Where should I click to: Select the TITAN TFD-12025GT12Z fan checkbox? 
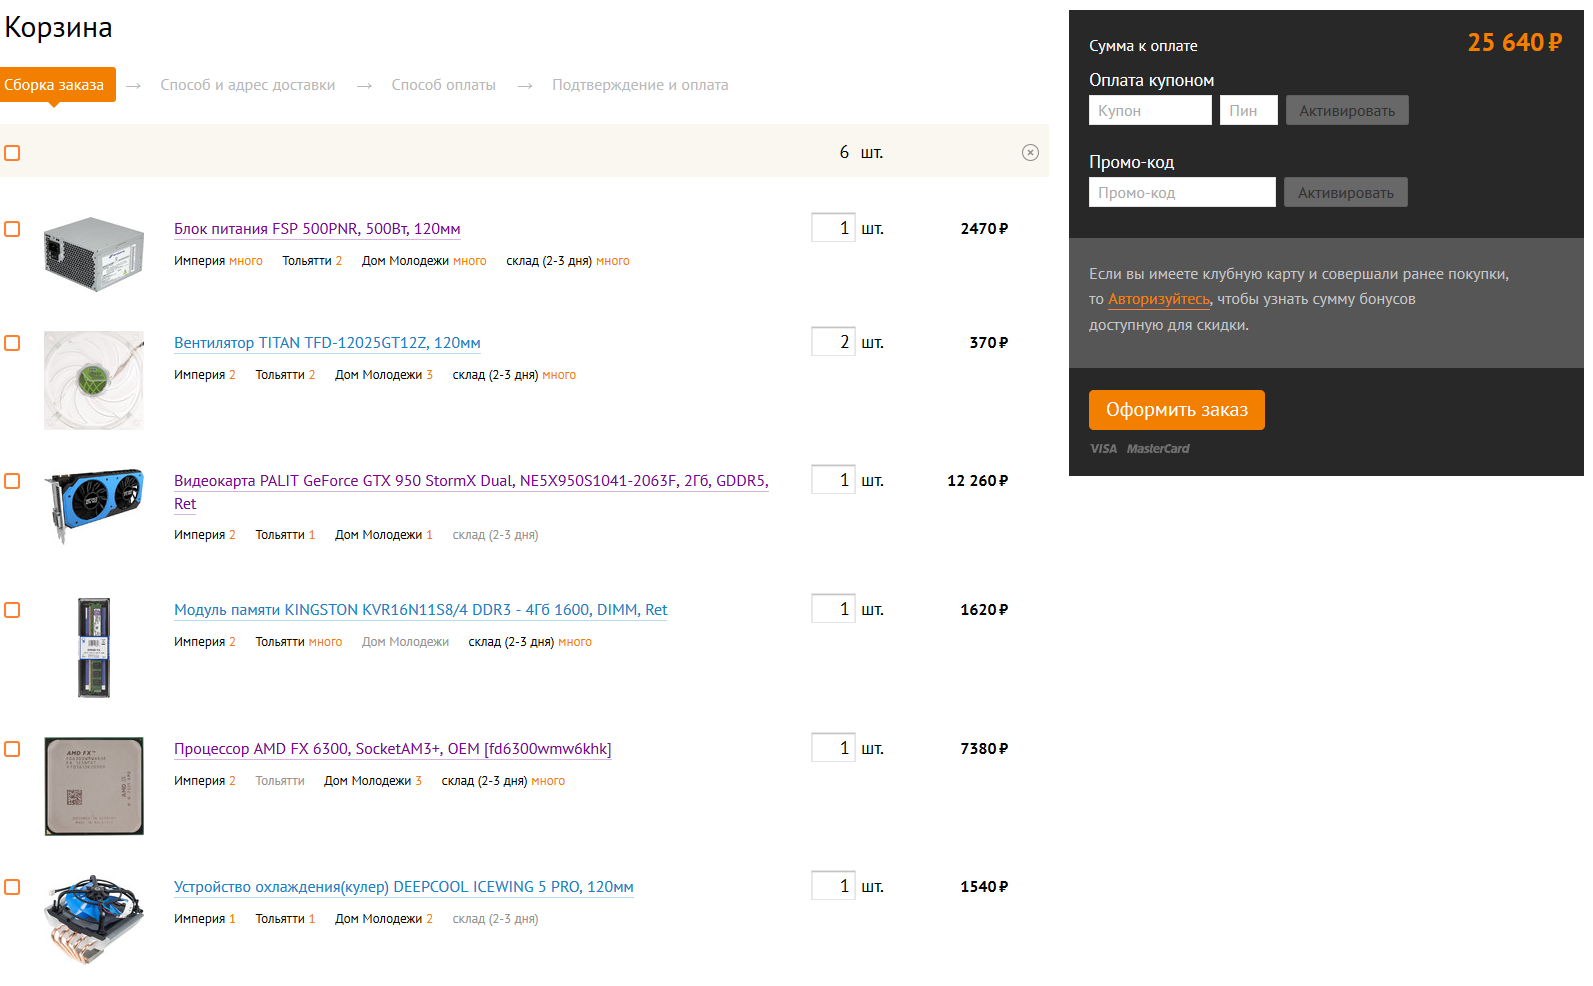pyautogui.click(x=12, y=343)
